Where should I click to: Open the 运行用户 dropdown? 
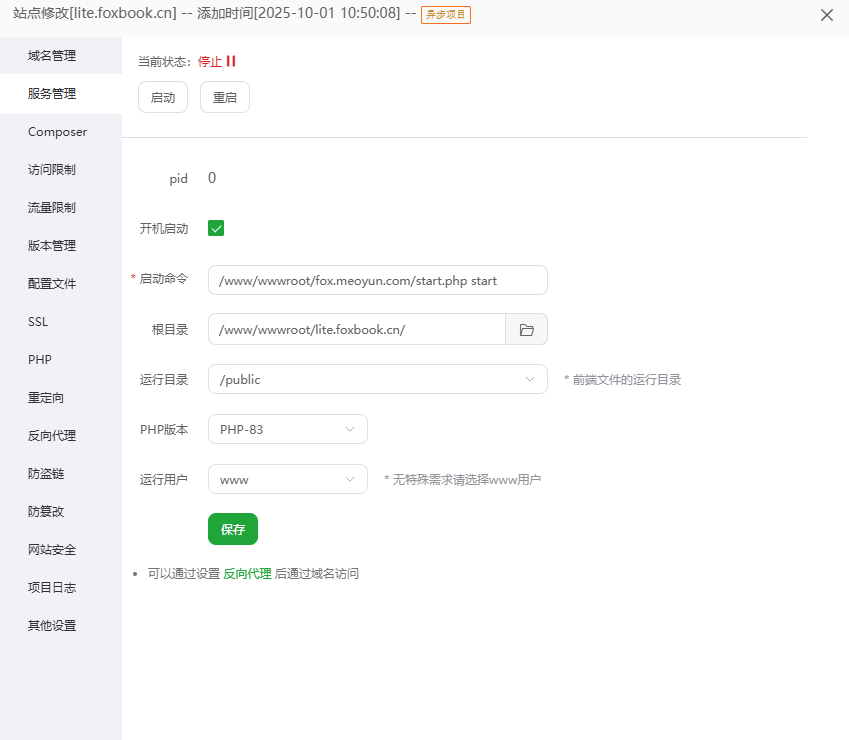(x=287, y=479)
